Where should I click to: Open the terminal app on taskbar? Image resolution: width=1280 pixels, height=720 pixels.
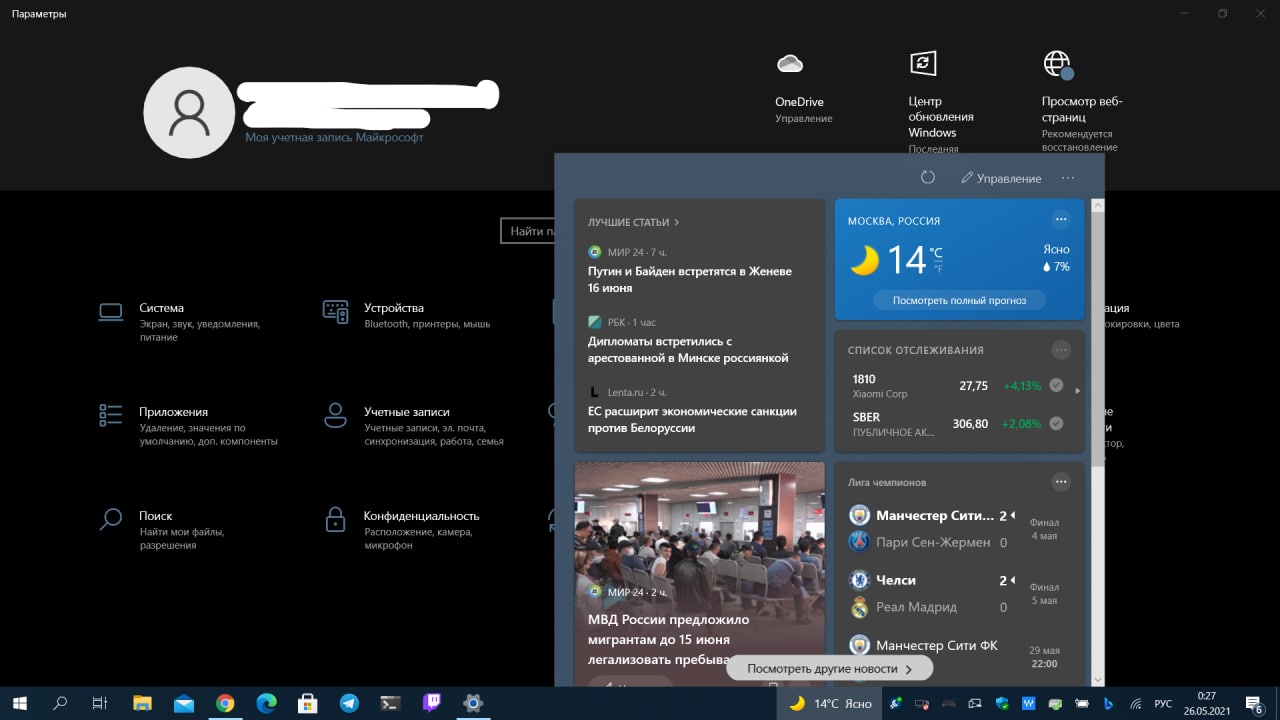[391, 703]
